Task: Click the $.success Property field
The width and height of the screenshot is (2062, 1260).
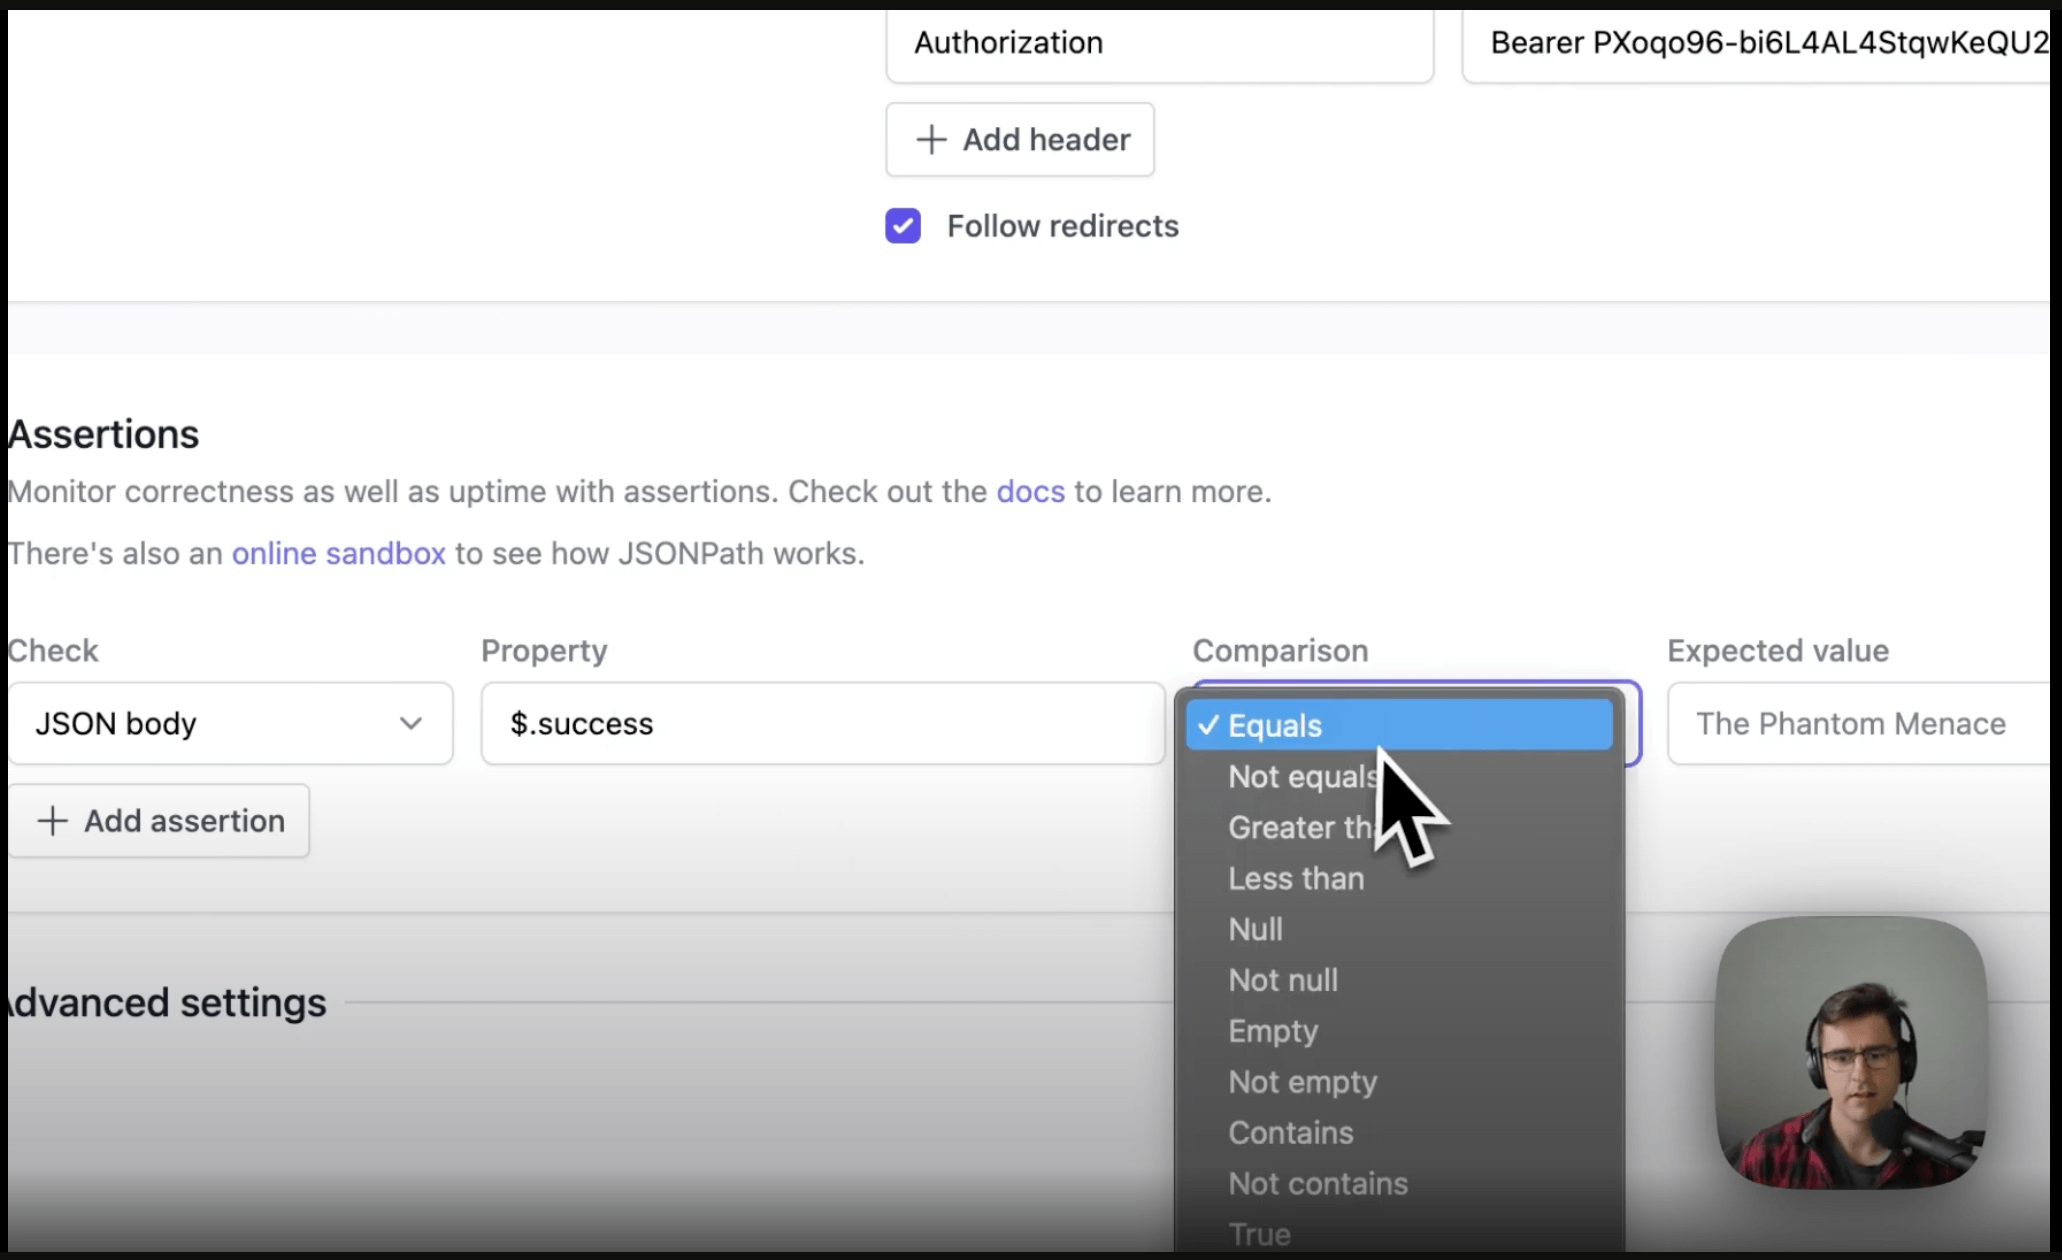Action: click(820, 723)
